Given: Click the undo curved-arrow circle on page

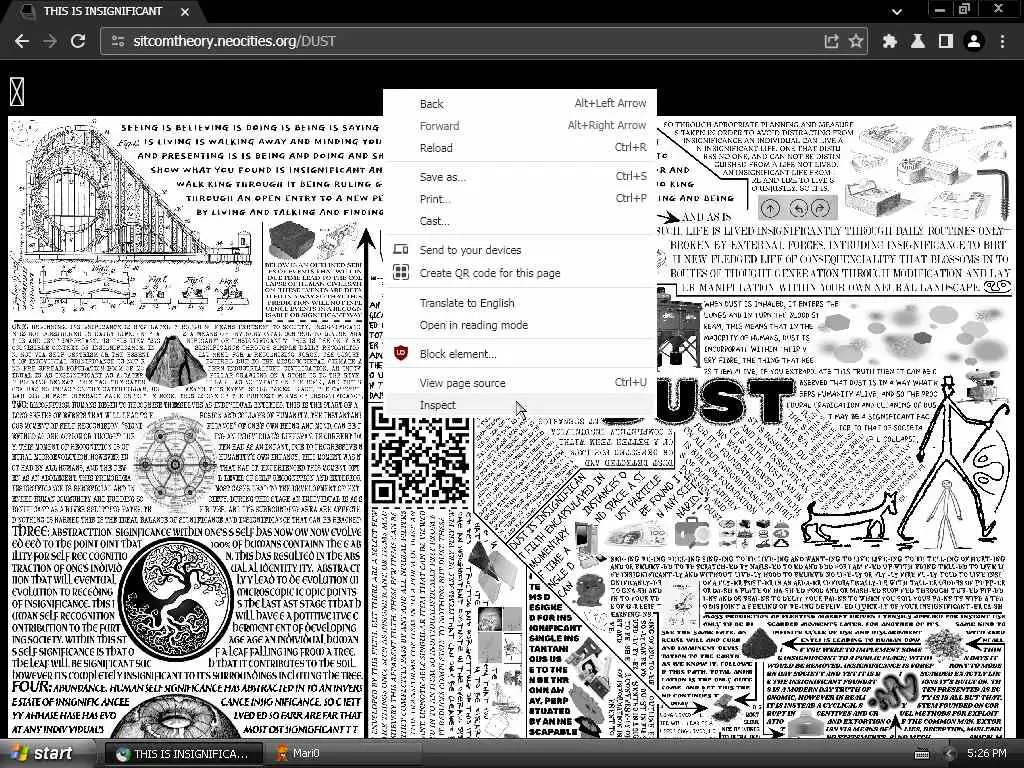Looking at the screenshot, I should point(798,208).
